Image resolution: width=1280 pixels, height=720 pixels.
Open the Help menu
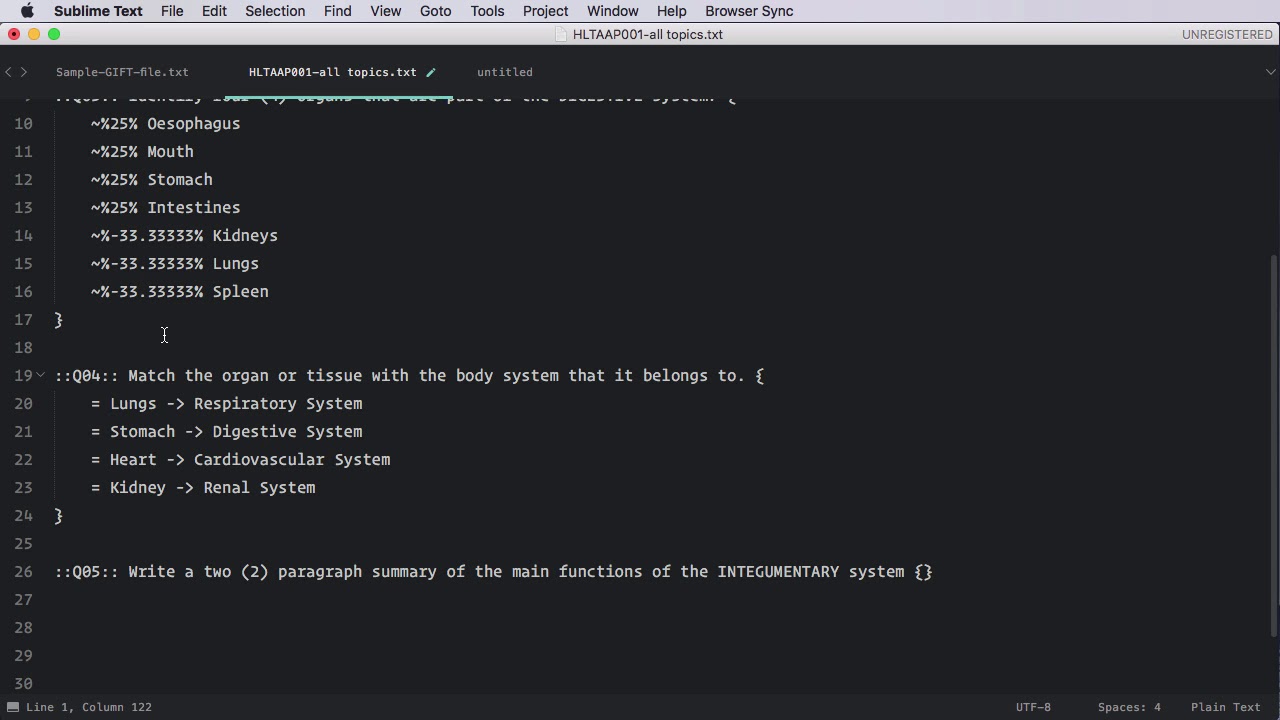pyautogui.click(x=671, y=11)
